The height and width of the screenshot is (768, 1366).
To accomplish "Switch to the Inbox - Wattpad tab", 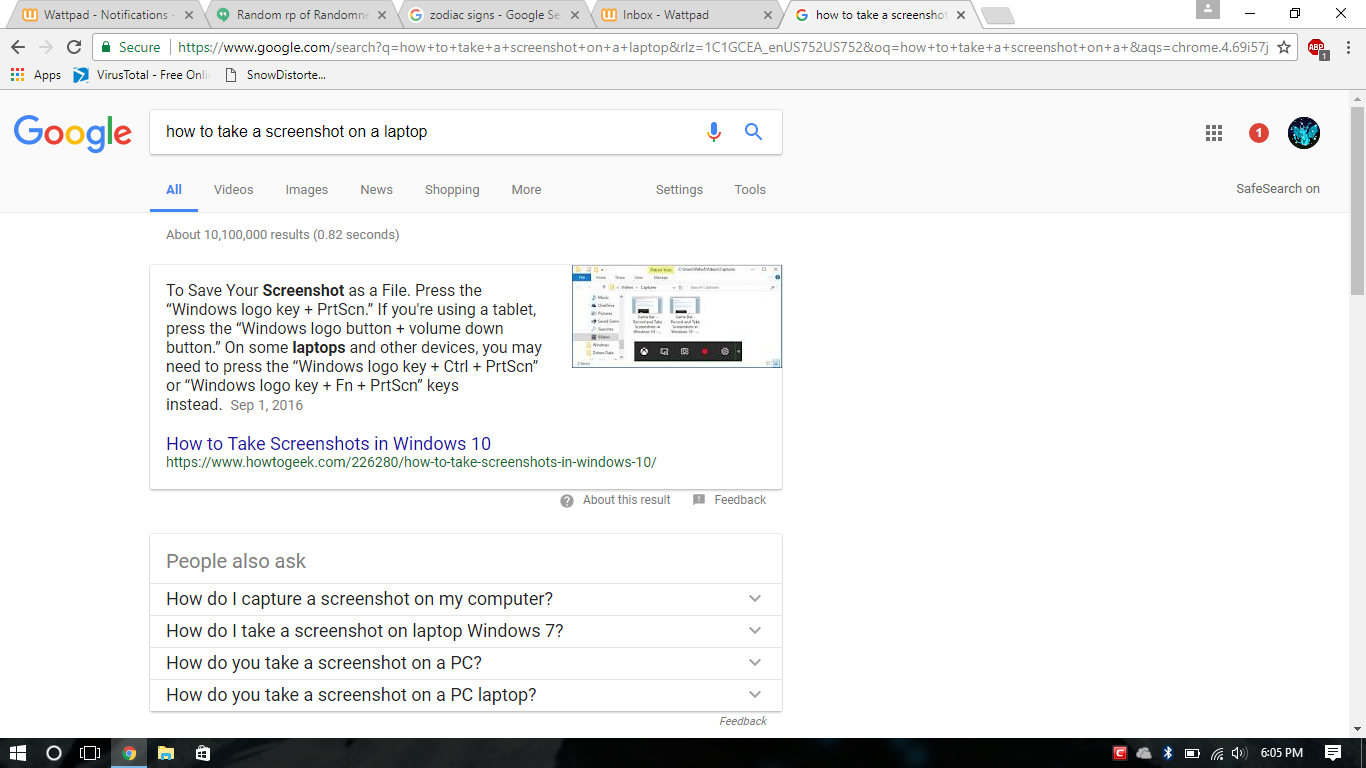I will pos(686,15).
